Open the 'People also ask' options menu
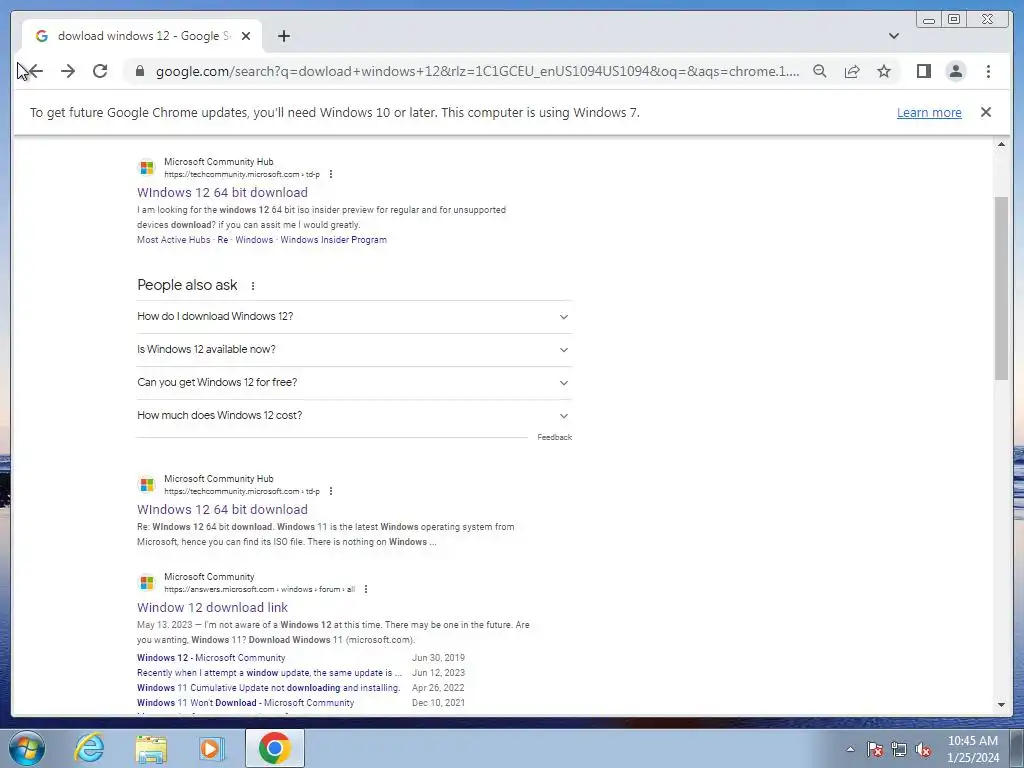 click(253, 285)
